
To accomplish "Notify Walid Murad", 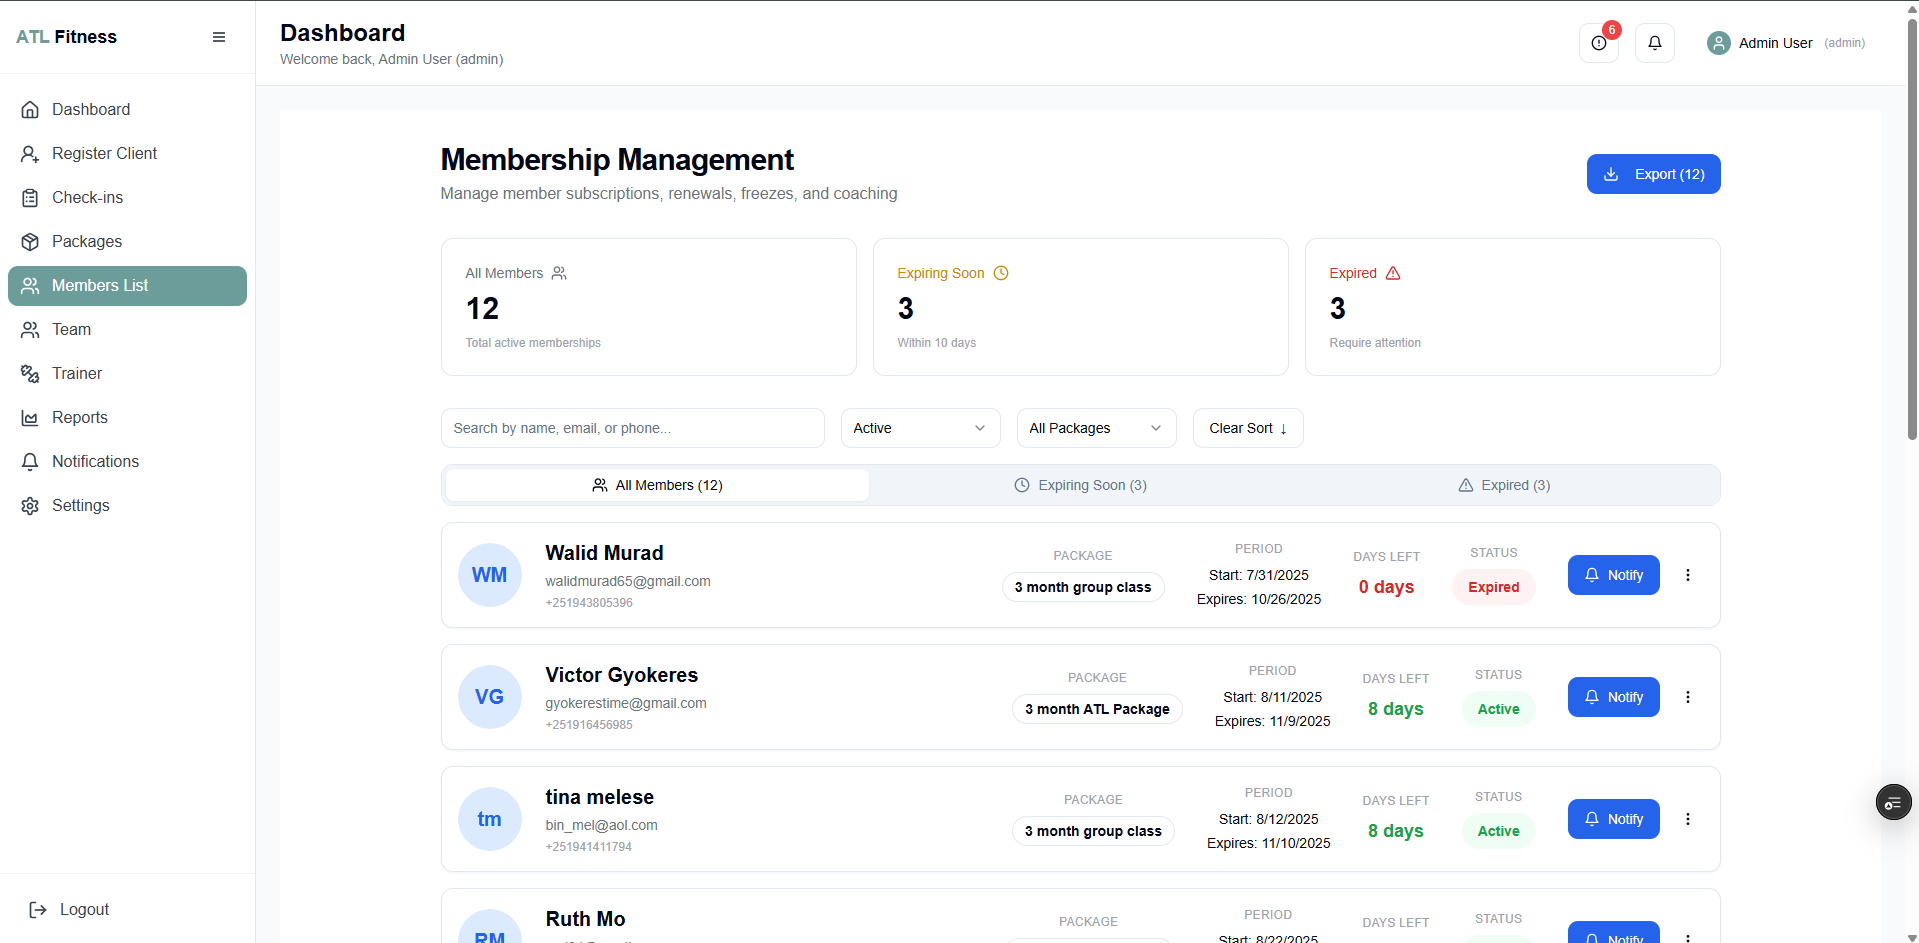I will pos(1613,575).
